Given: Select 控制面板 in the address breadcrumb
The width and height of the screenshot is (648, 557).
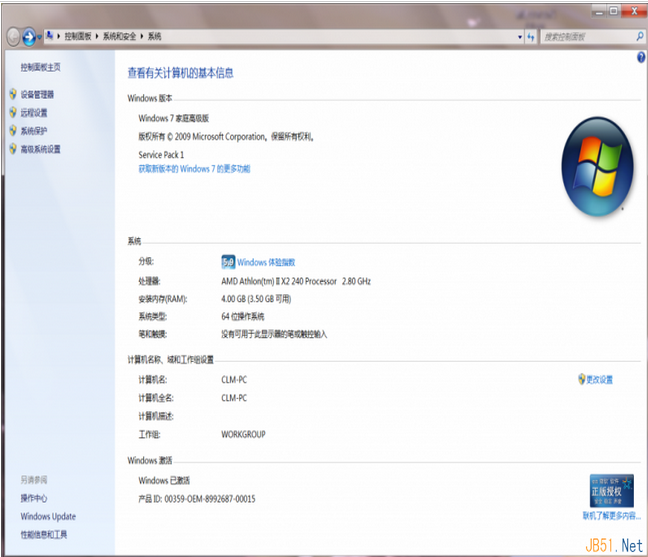Looking at the screenshot, I should [x=78, y=36].
